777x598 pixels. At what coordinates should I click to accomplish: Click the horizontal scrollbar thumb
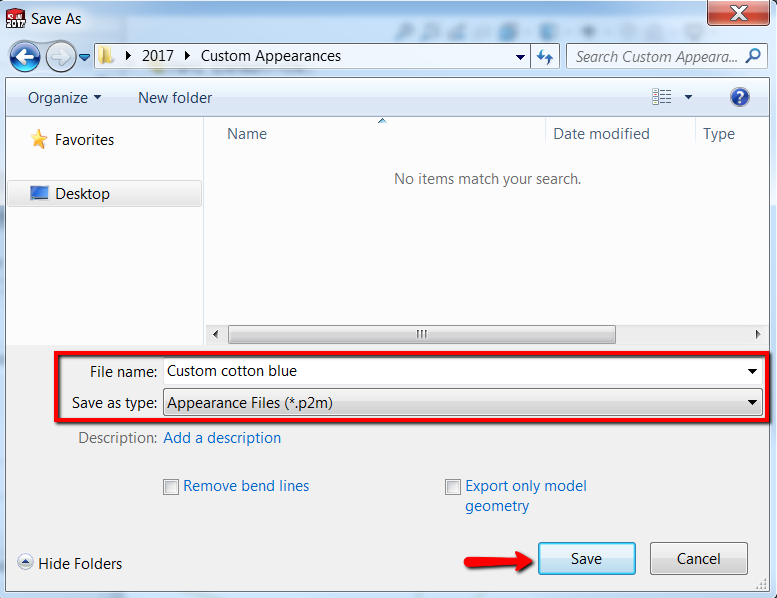[422, 334]
